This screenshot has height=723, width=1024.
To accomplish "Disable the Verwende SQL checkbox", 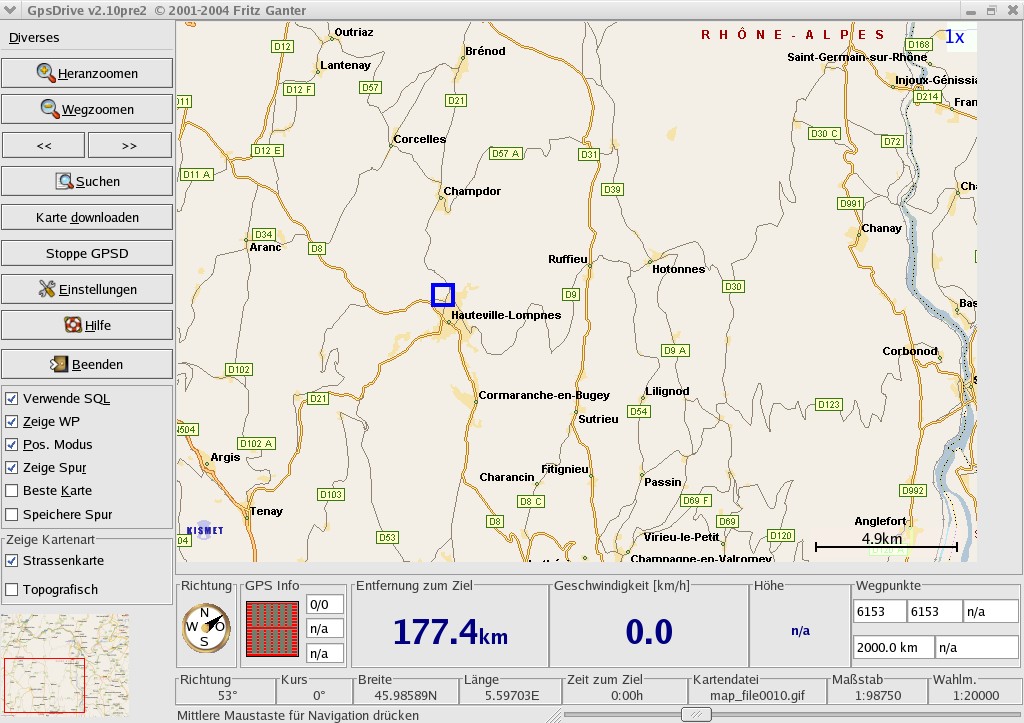I will (12, 398).
